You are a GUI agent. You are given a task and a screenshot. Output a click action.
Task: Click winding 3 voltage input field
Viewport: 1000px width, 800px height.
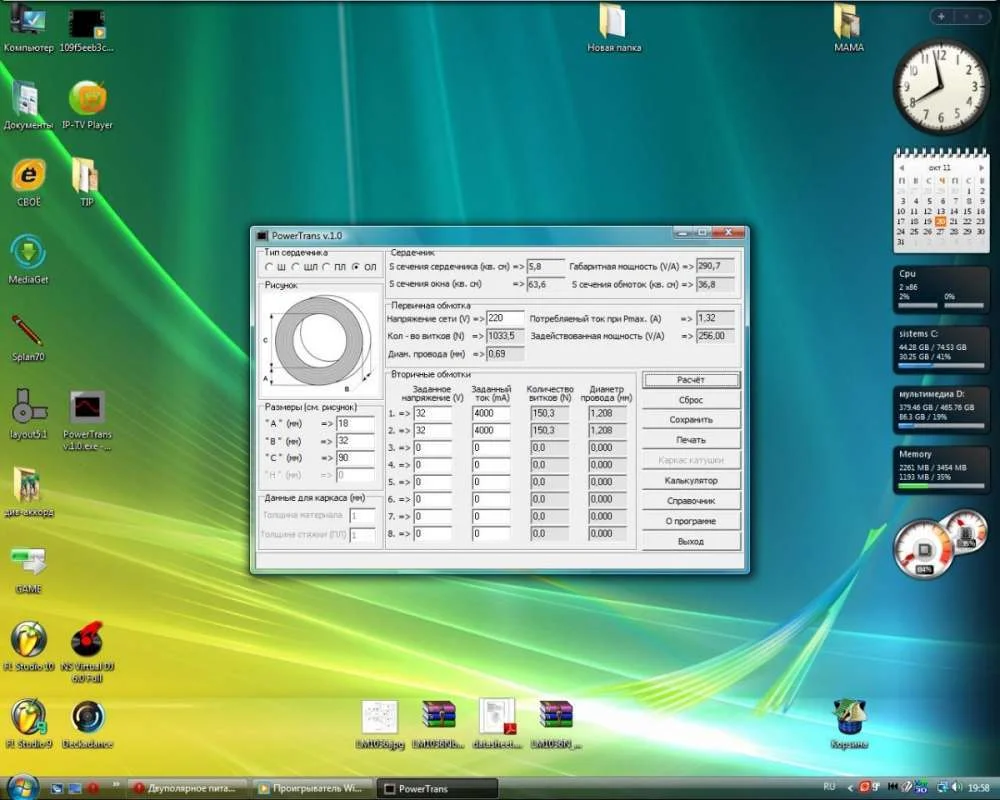433,448
